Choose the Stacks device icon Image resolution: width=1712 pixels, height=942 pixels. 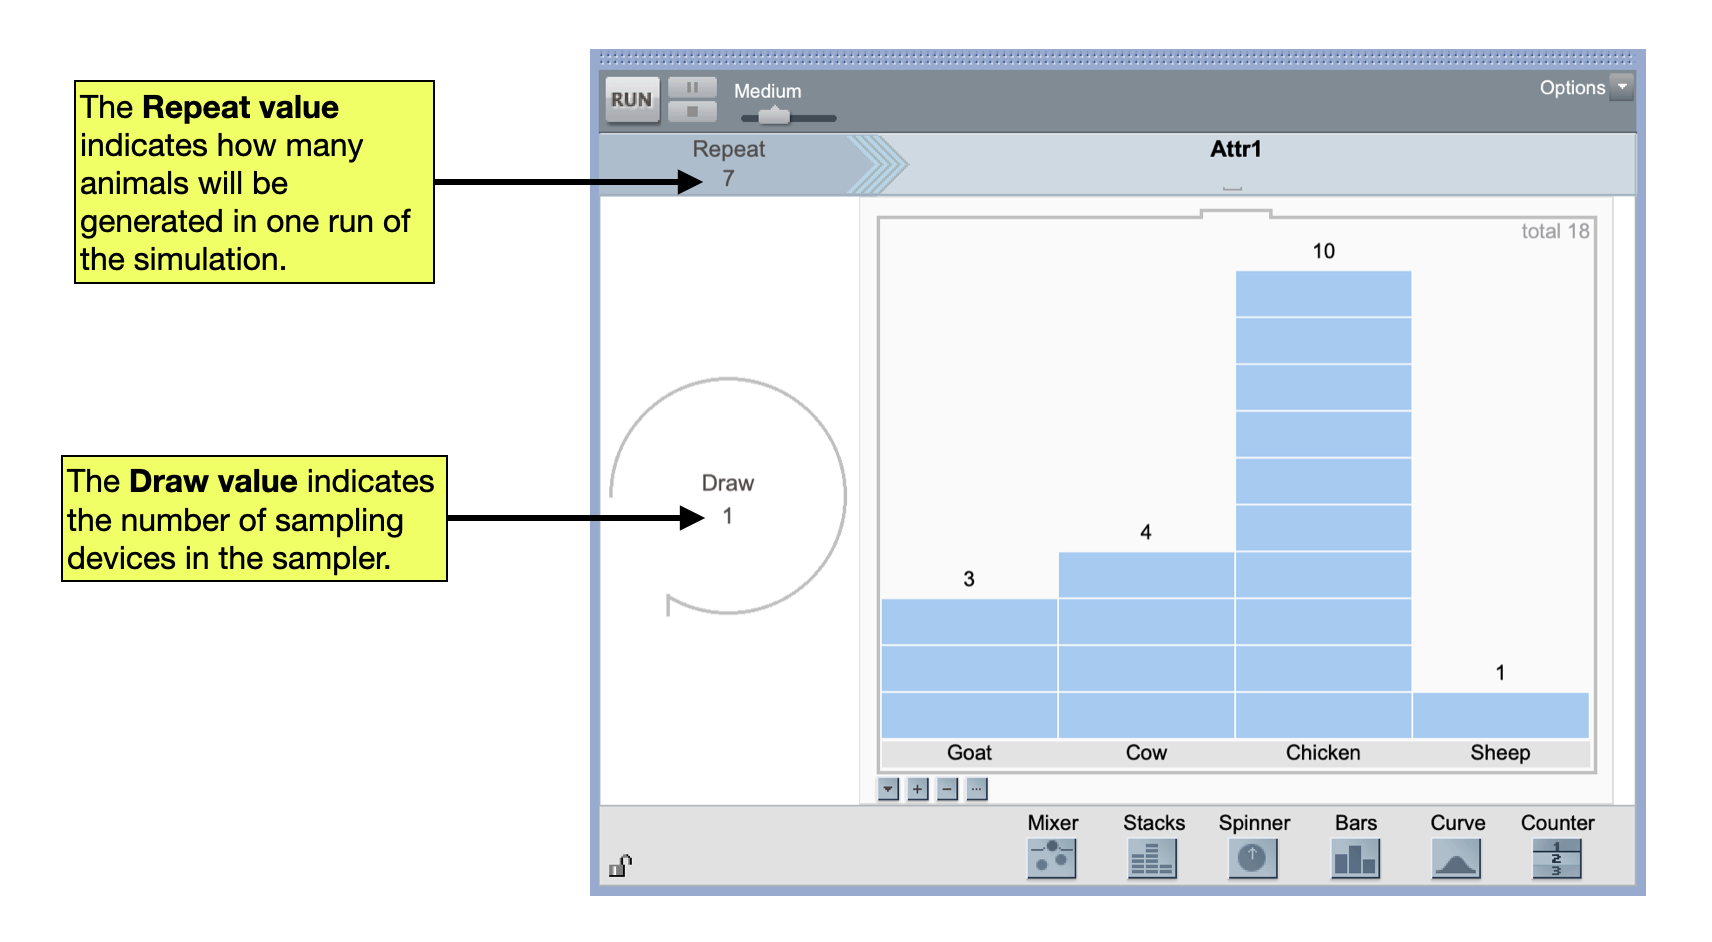point(1152,858)
